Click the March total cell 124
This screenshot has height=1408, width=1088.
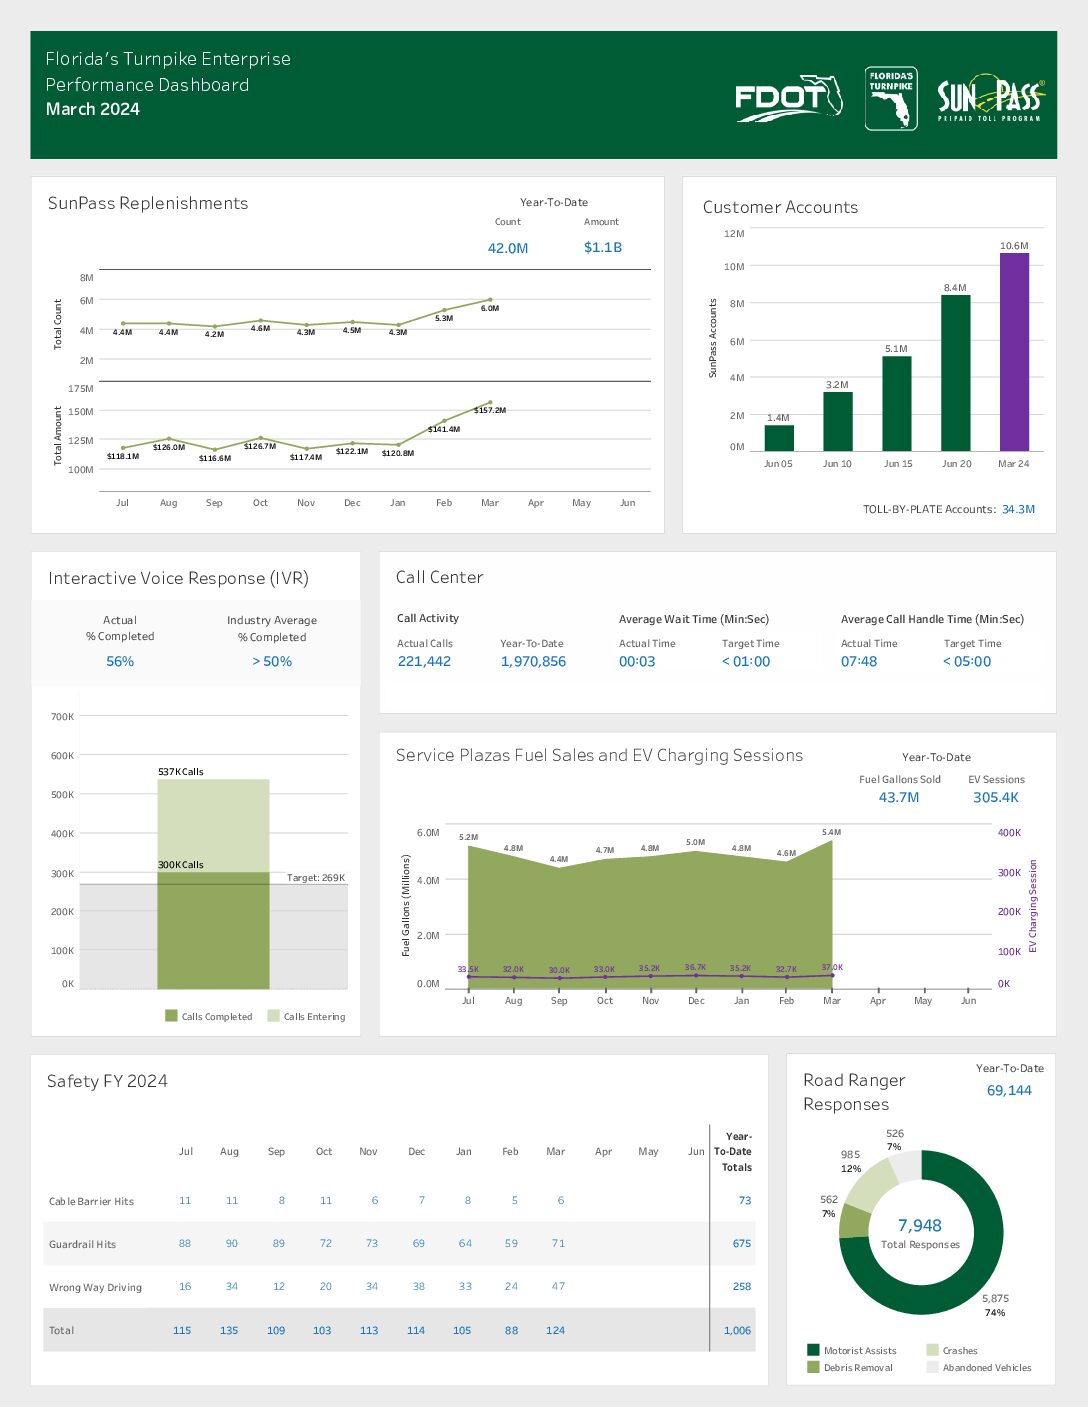point(555,1330)
